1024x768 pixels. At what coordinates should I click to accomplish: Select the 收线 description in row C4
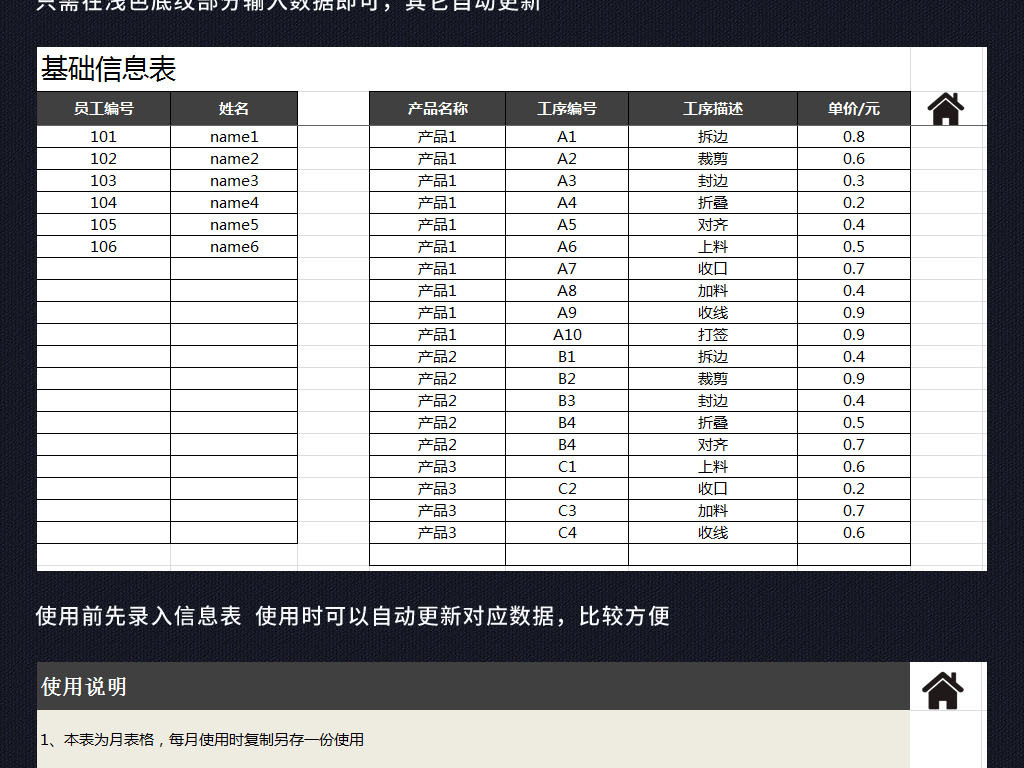[712, 532]
